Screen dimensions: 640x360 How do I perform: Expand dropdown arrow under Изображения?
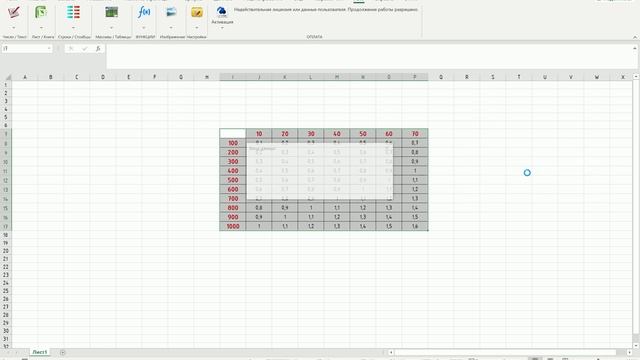171,28
